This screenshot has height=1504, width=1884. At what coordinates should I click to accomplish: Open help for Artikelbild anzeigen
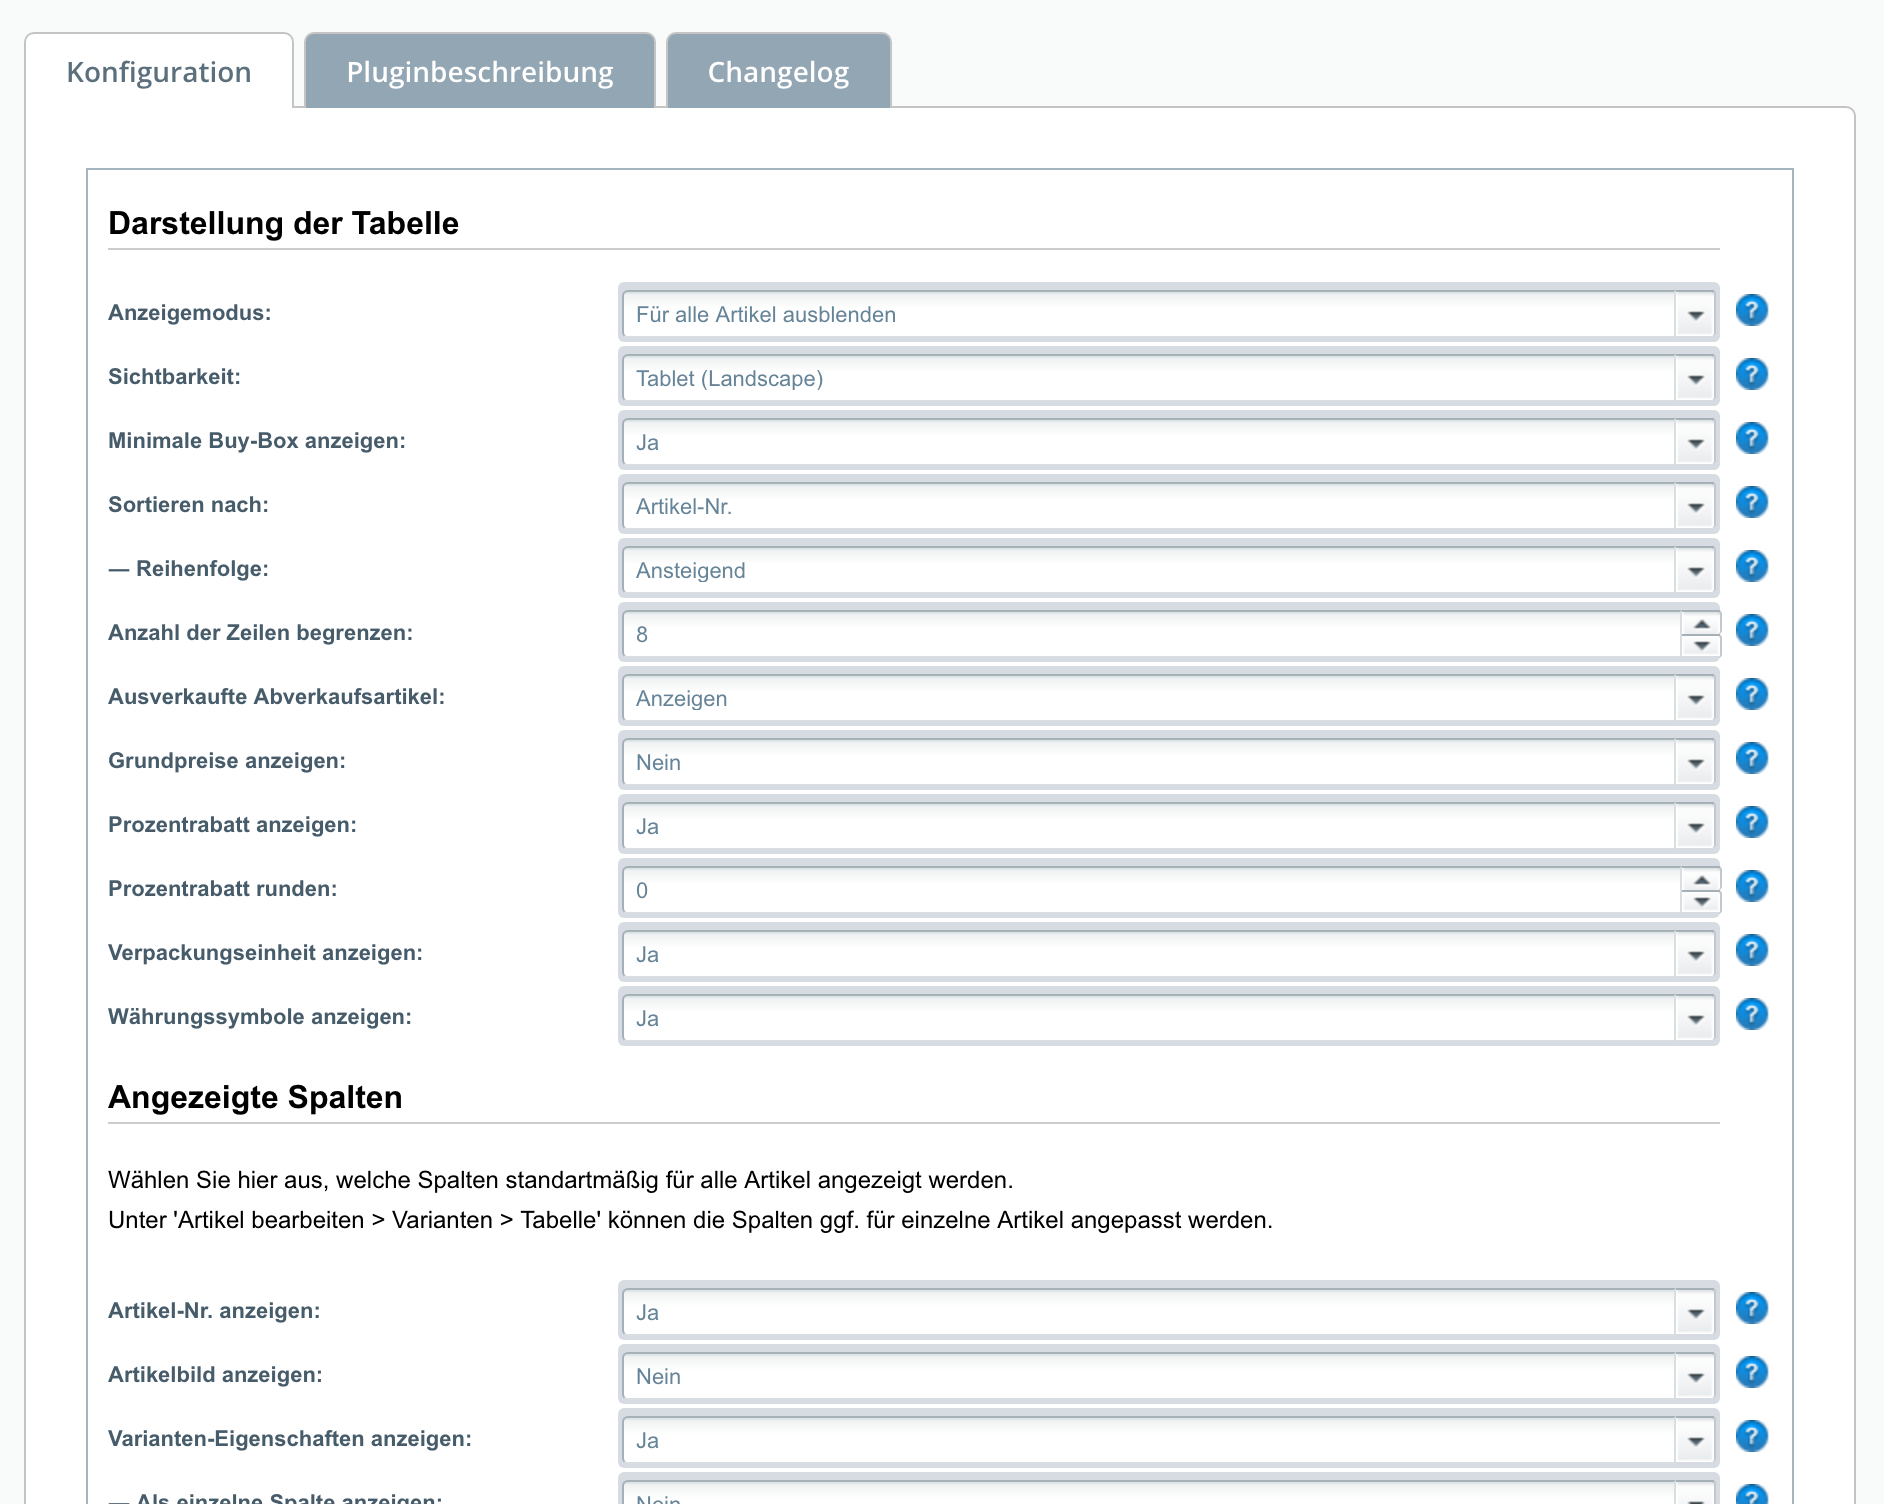tap(1751, 1372)
